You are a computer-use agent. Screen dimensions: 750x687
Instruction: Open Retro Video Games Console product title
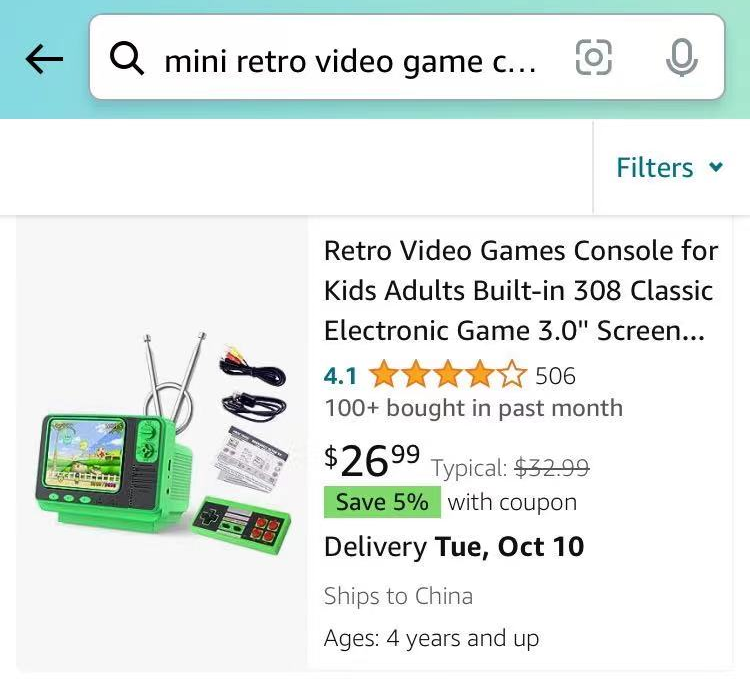pos(521,290)
